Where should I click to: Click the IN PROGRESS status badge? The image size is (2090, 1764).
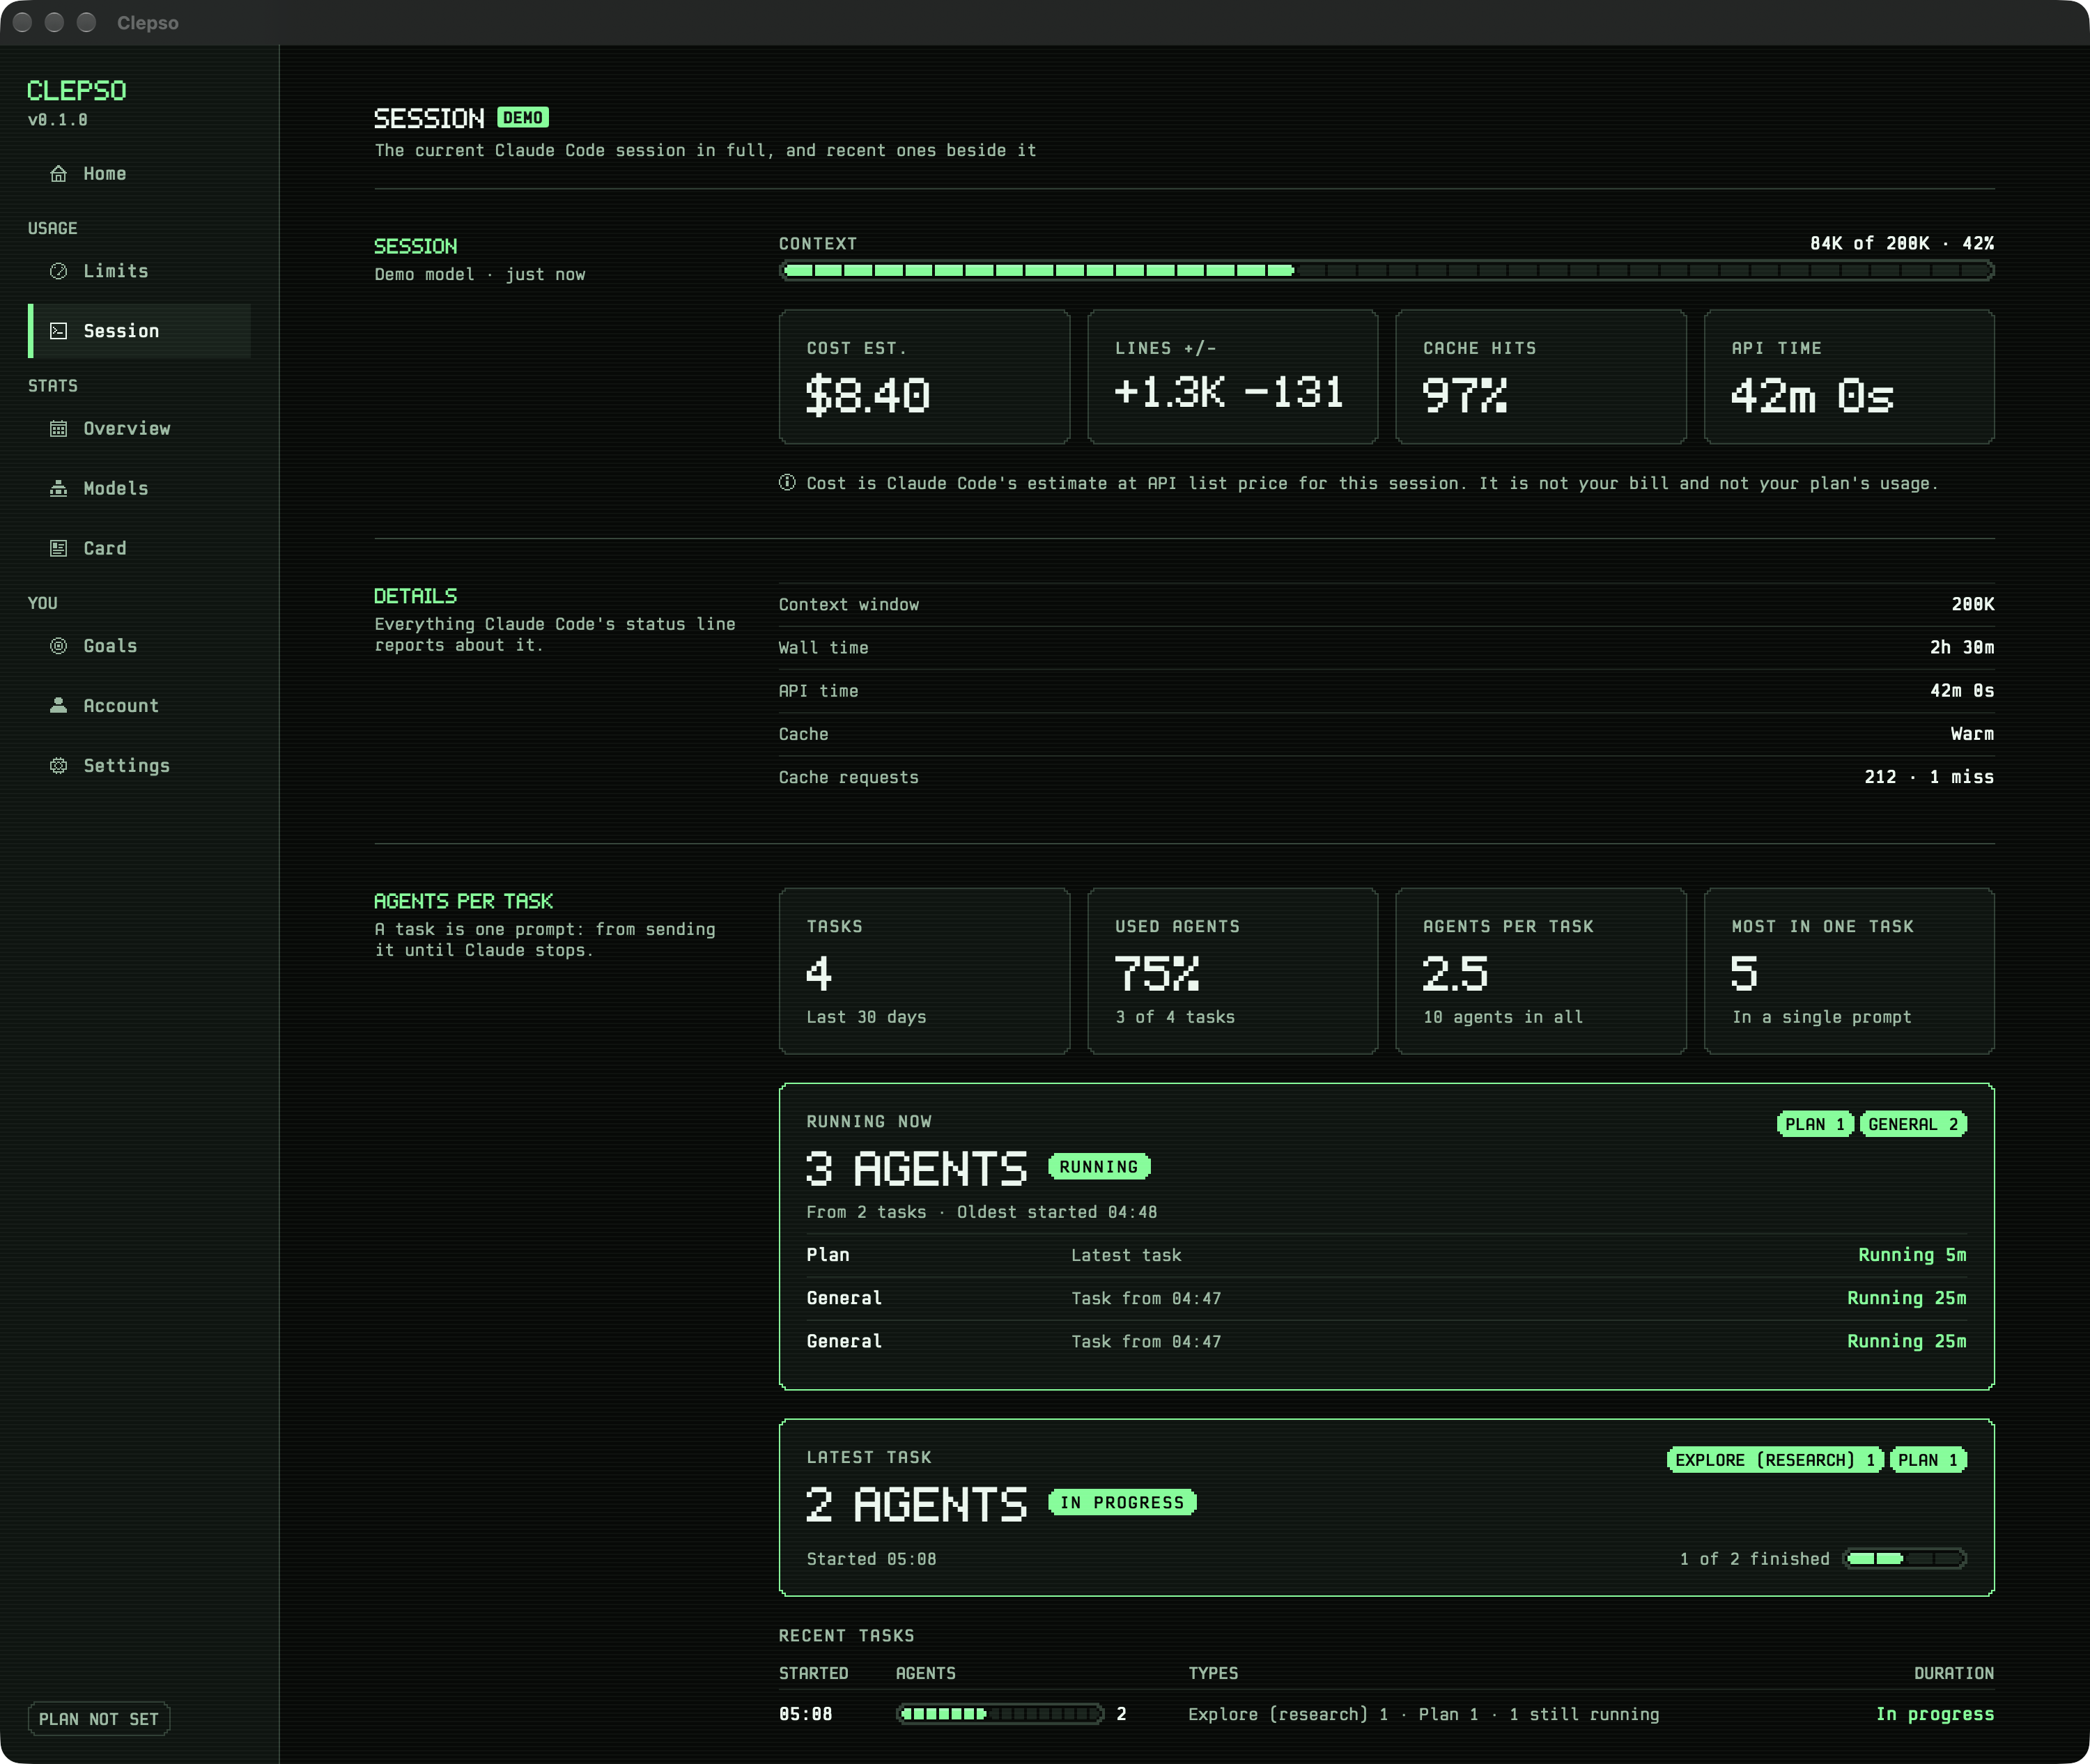pos(1122,1503)
